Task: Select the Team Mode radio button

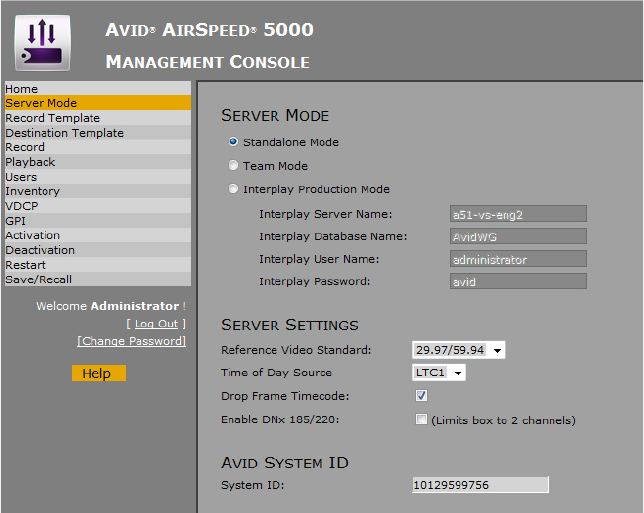Action: pyautogui.click(x=233, y=165)
